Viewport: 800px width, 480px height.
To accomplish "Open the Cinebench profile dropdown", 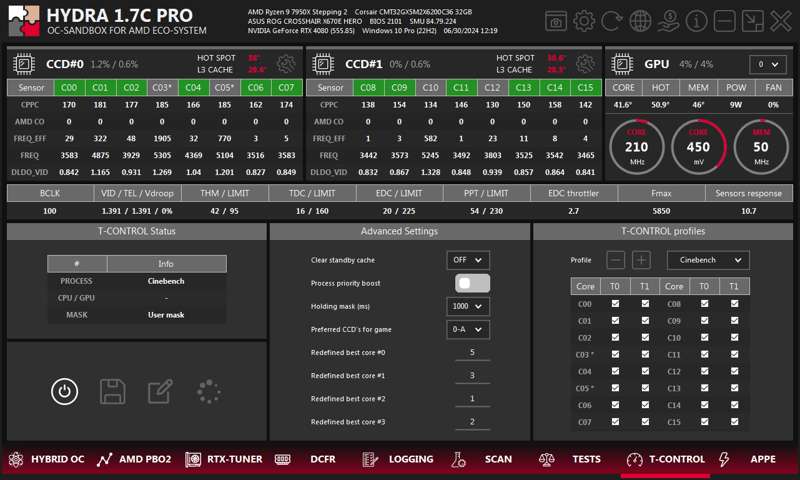I will point(707,260).
